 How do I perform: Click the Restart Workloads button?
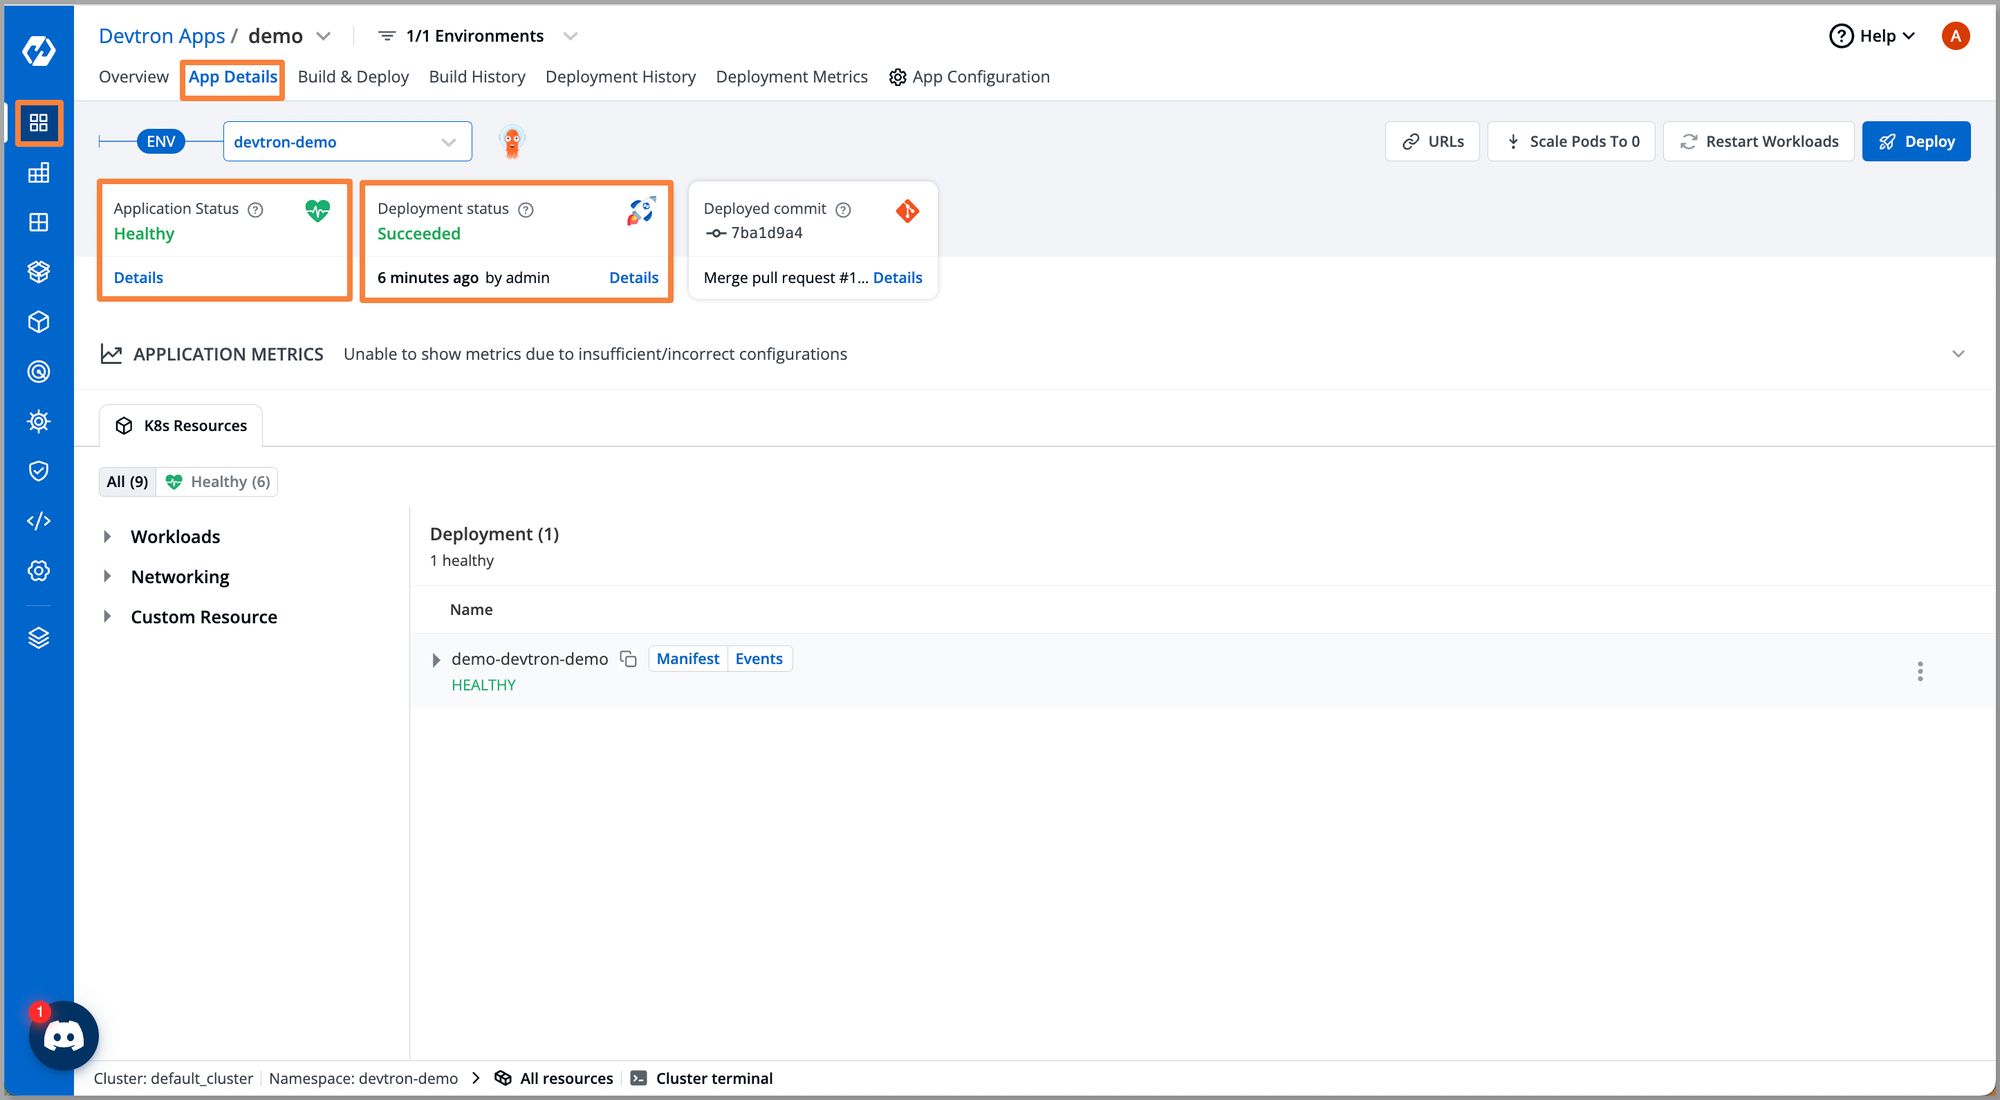(x=1758, y=142)
